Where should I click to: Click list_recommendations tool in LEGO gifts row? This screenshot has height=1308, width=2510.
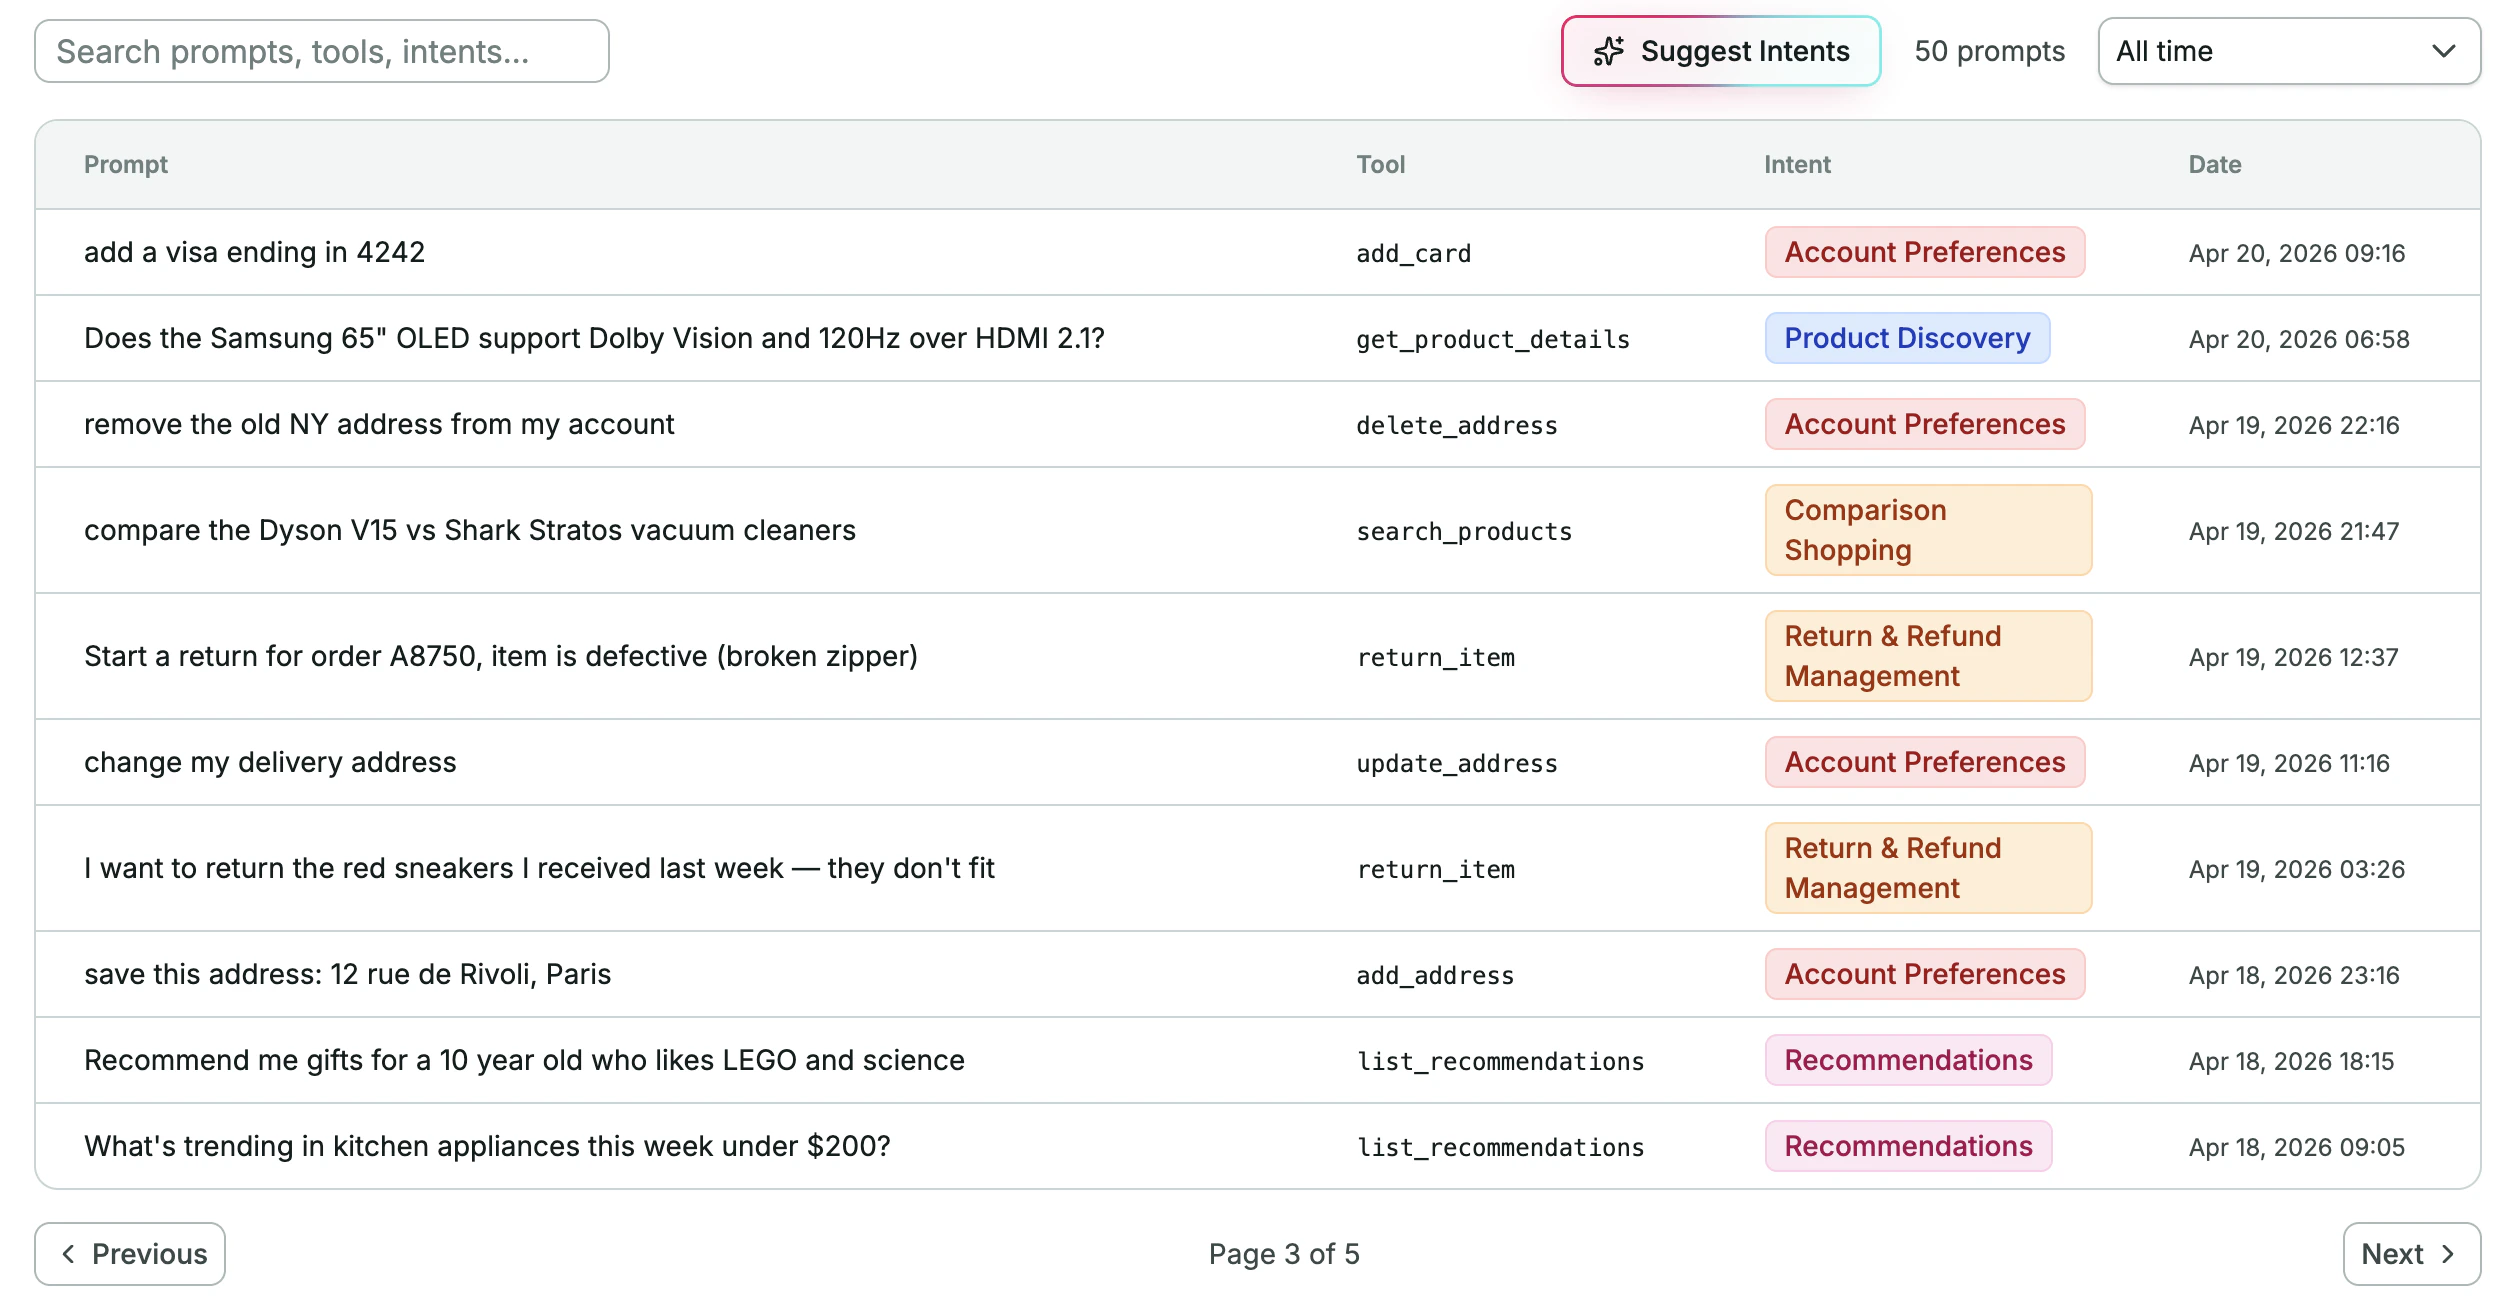pos(1500,1062)
